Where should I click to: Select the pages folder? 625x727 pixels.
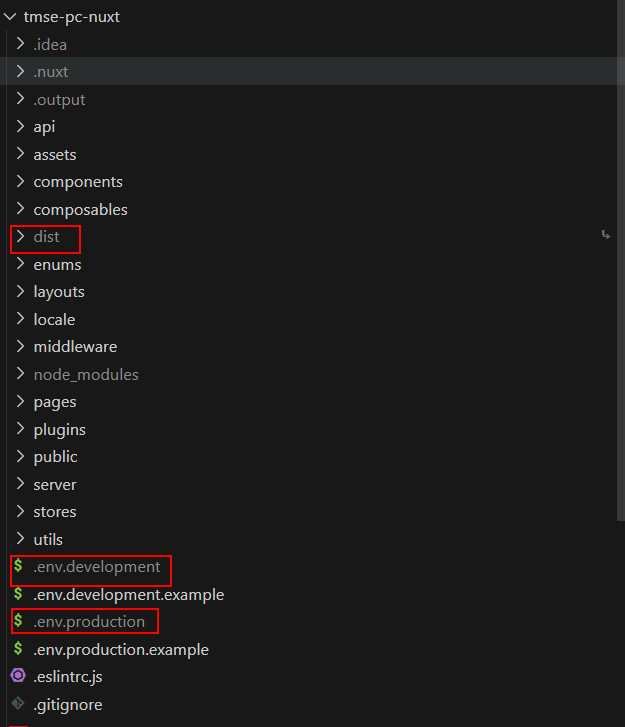click(55, 402)
